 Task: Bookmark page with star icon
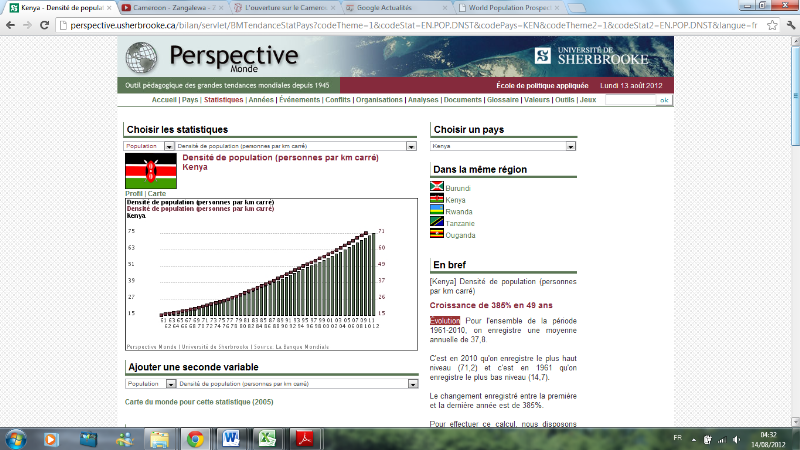(772, 25)
